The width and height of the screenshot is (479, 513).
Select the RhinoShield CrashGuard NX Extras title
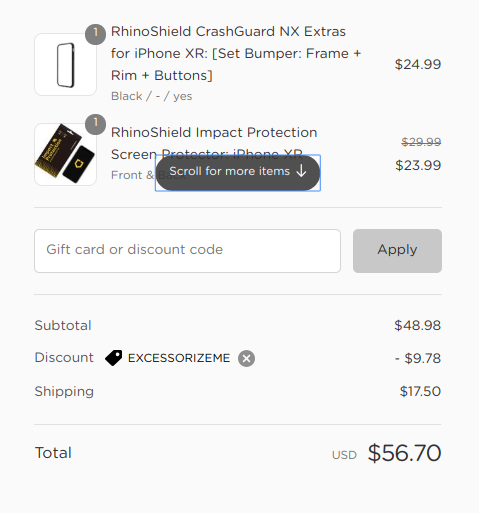(236, 53)
